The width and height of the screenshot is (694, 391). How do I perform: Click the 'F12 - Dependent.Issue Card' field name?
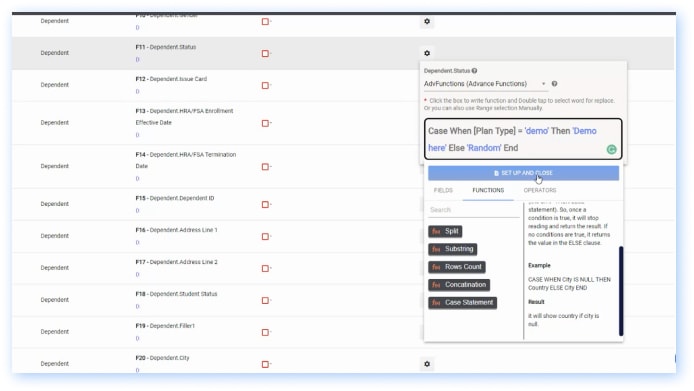click(171, 79)
